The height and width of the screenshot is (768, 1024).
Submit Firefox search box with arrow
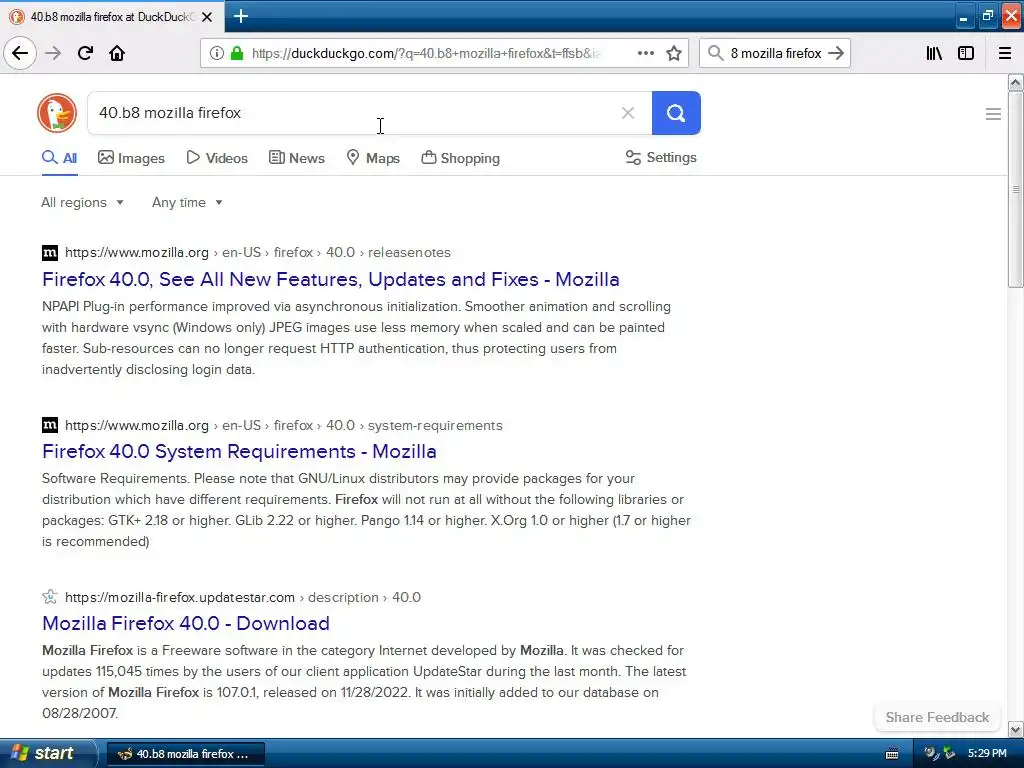tap(836, 53)
